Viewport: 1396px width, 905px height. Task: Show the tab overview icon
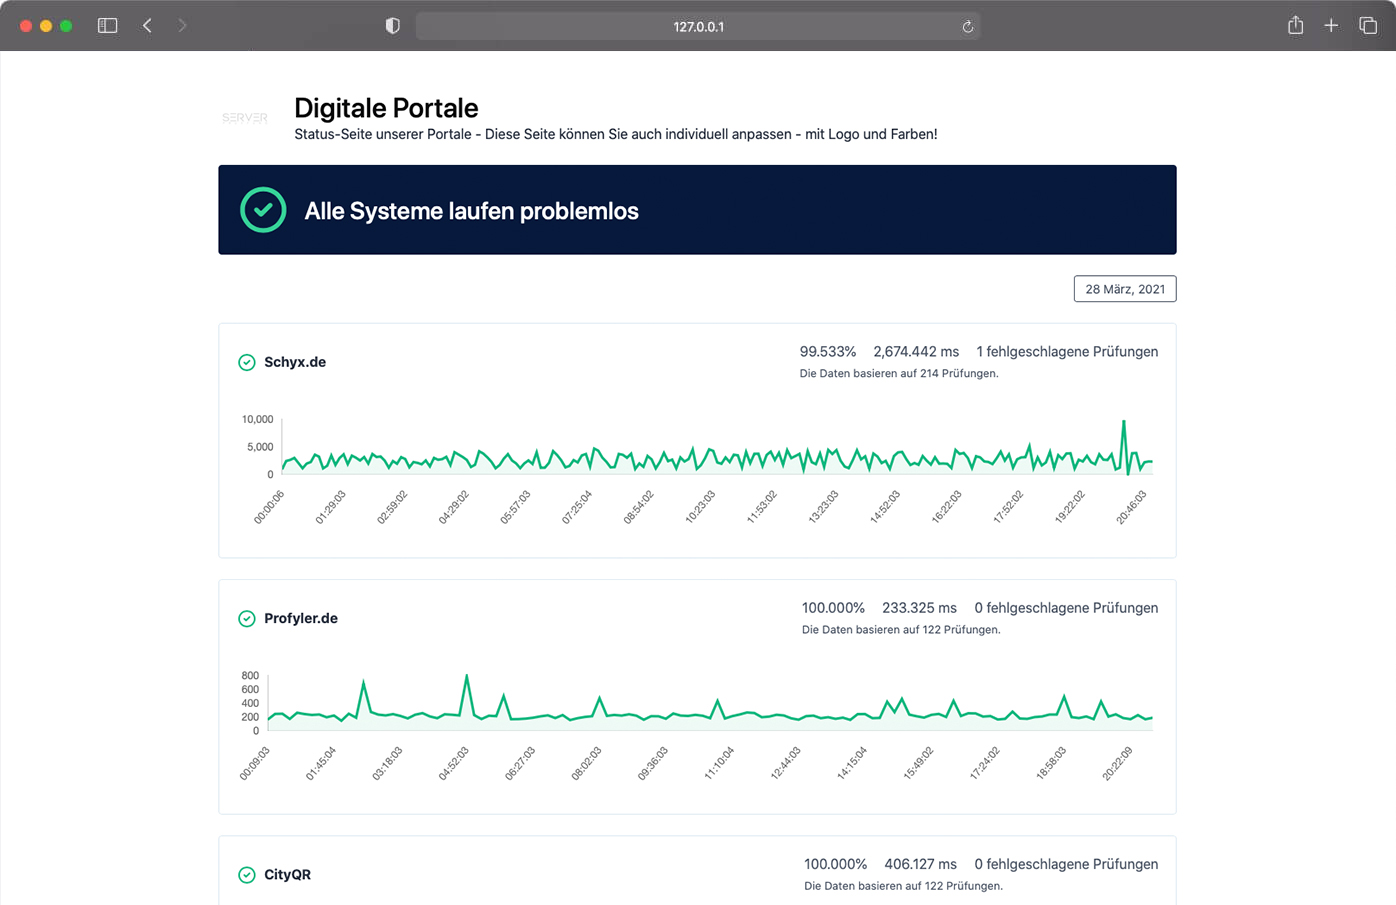click(1368, 26)
